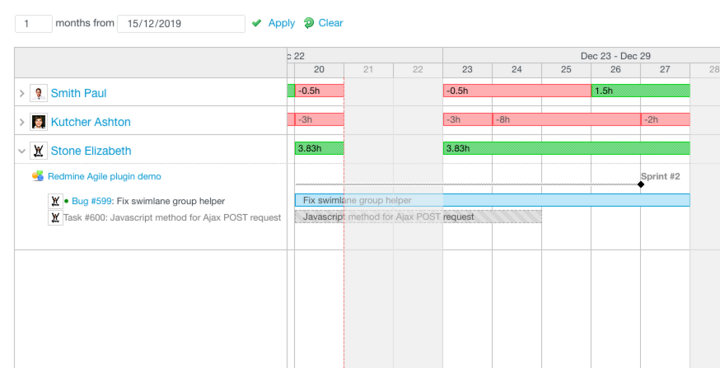
Task: Expand the Smith Paul row
Action: (x=22, y=94)
